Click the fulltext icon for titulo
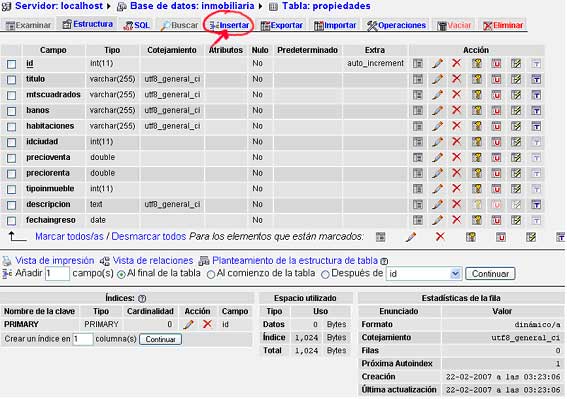The width and height of the screenshot is (567, 399). coord(536,79)
